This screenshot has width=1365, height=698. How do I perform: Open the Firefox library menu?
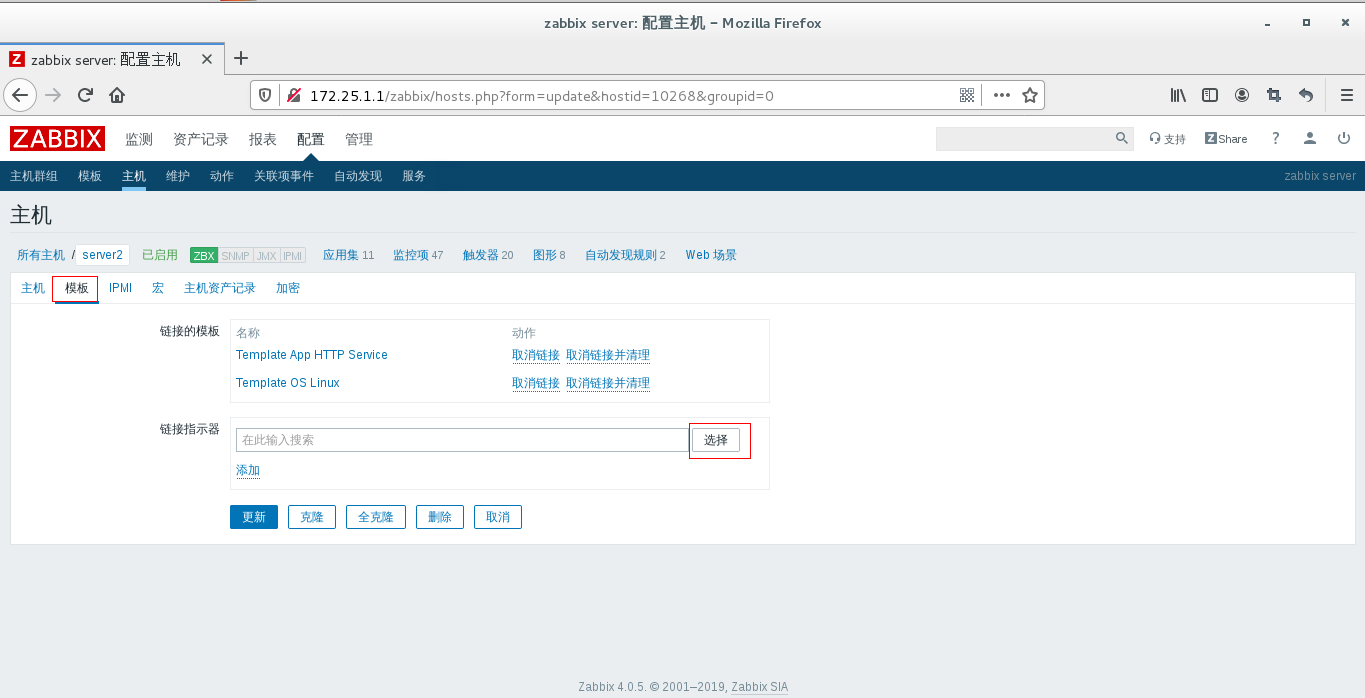coord(1178,95)
